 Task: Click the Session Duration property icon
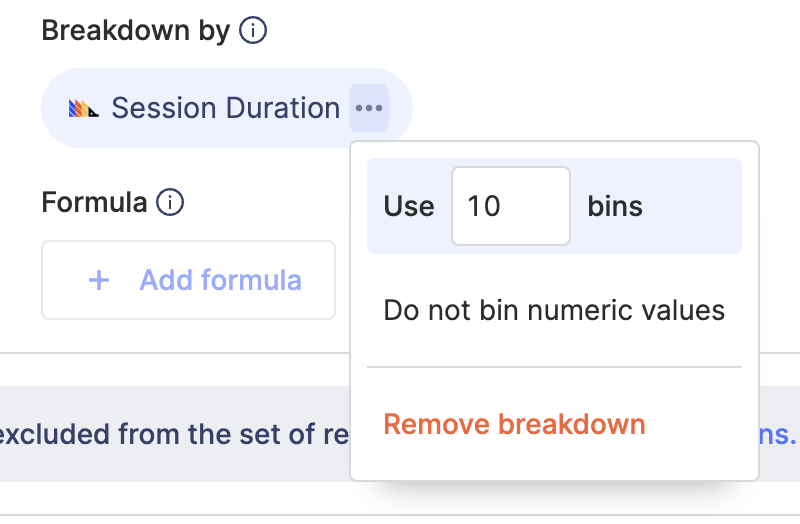pos(83,108)
